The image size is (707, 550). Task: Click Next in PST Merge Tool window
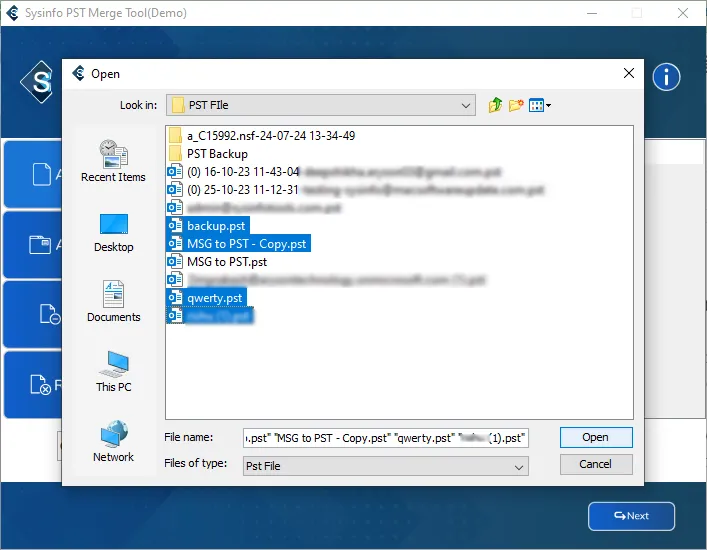coord(631,516)
